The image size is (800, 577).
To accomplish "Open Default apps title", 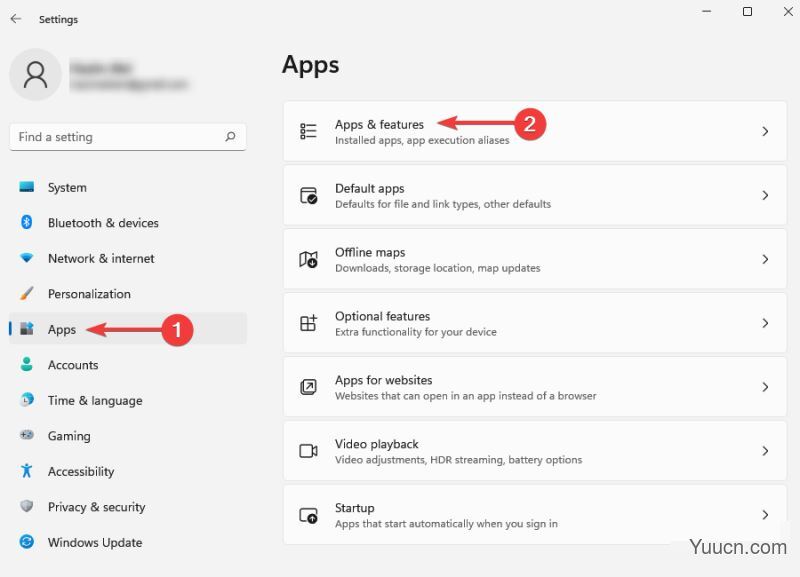I will [369, 188].
